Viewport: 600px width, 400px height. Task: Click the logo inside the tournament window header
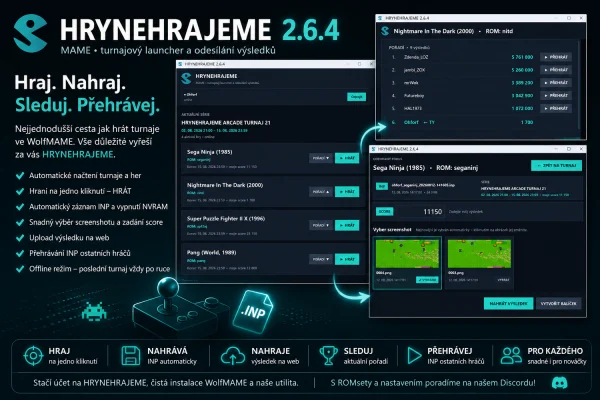click(186, 78)
